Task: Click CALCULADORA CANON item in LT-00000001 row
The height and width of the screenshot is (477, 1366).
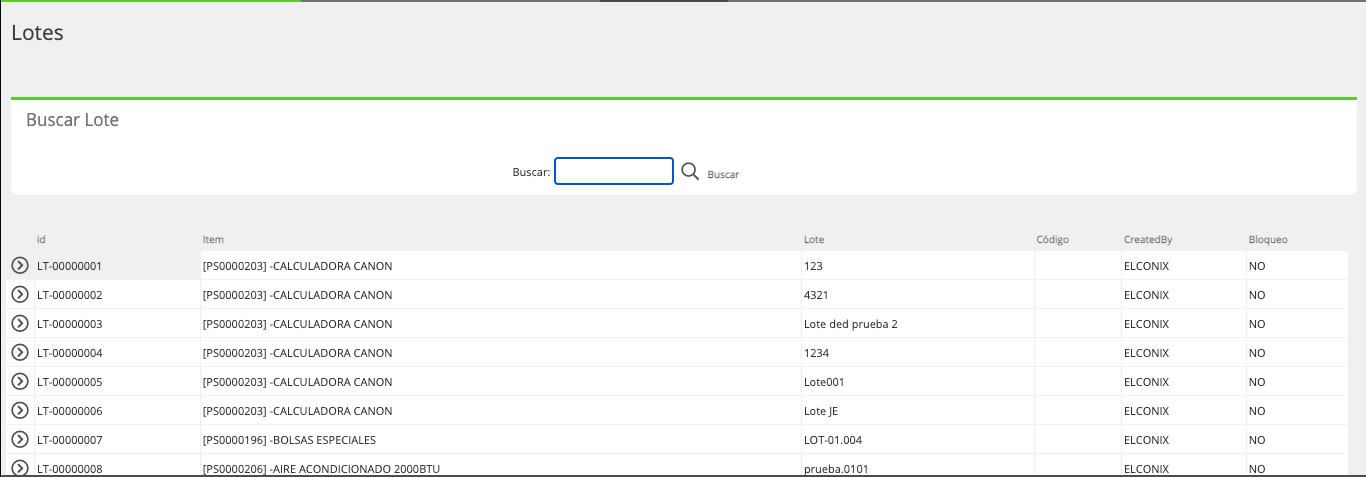Action: click(x=297, y=266)
